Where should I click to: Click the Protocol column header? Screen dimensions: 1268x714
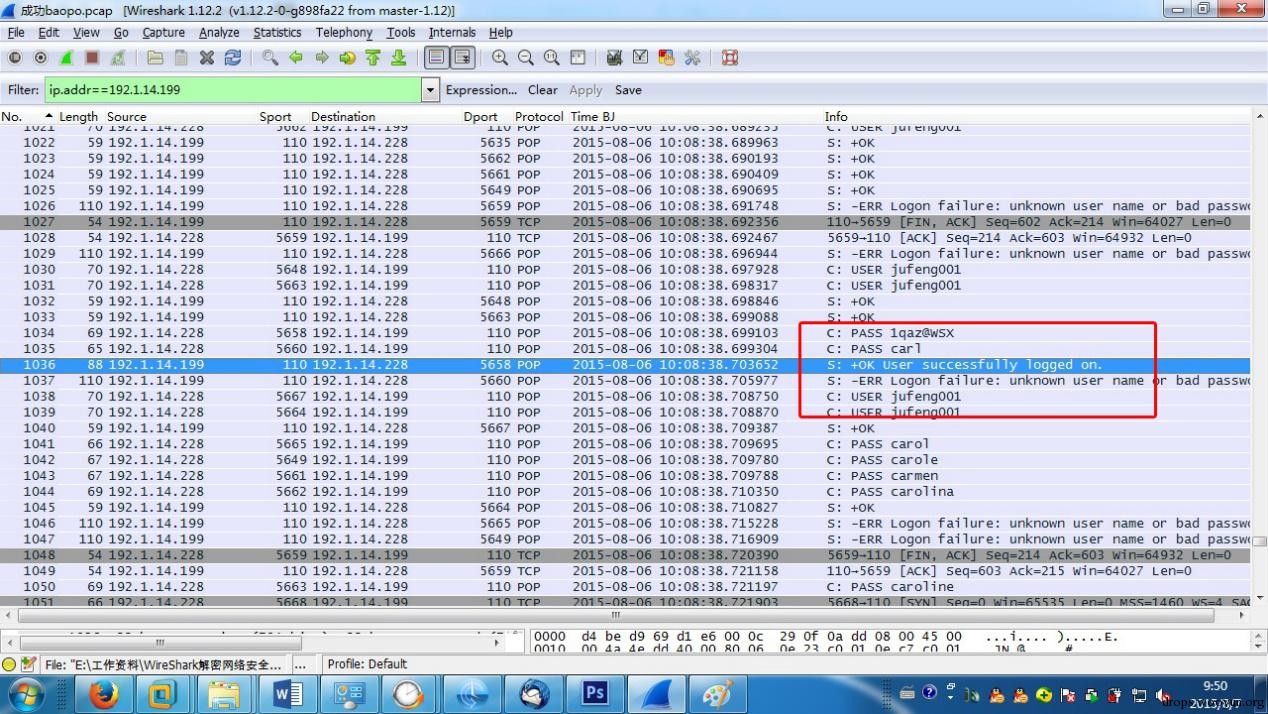pyautogui.click(x=539, y=117)
